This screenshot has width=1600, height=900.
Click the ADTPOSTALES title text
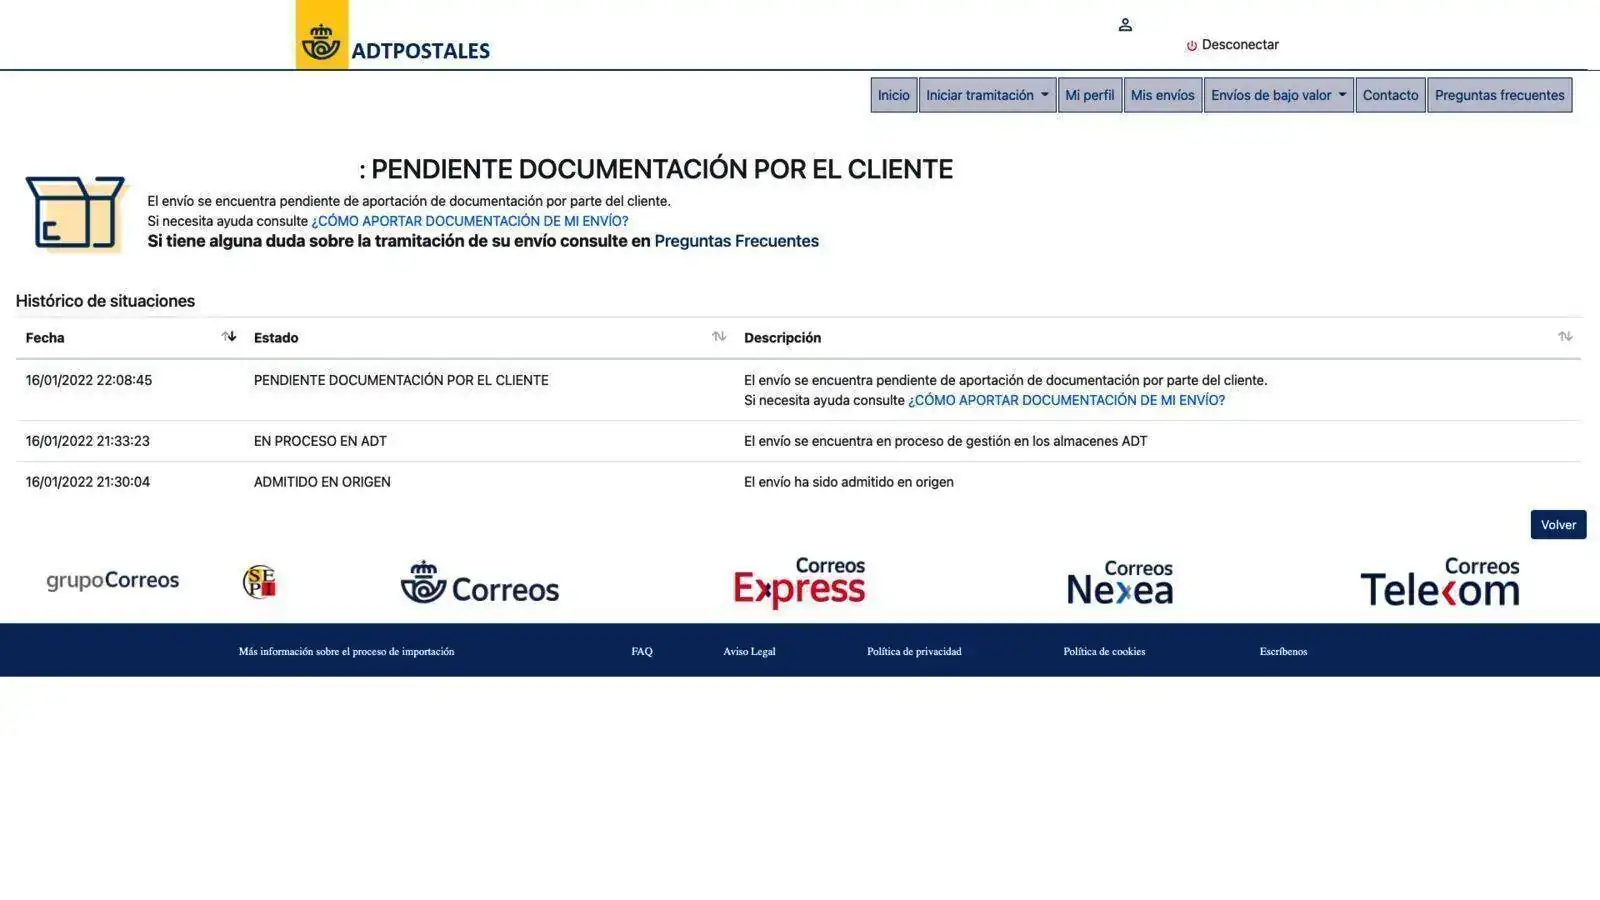point(421,51)
